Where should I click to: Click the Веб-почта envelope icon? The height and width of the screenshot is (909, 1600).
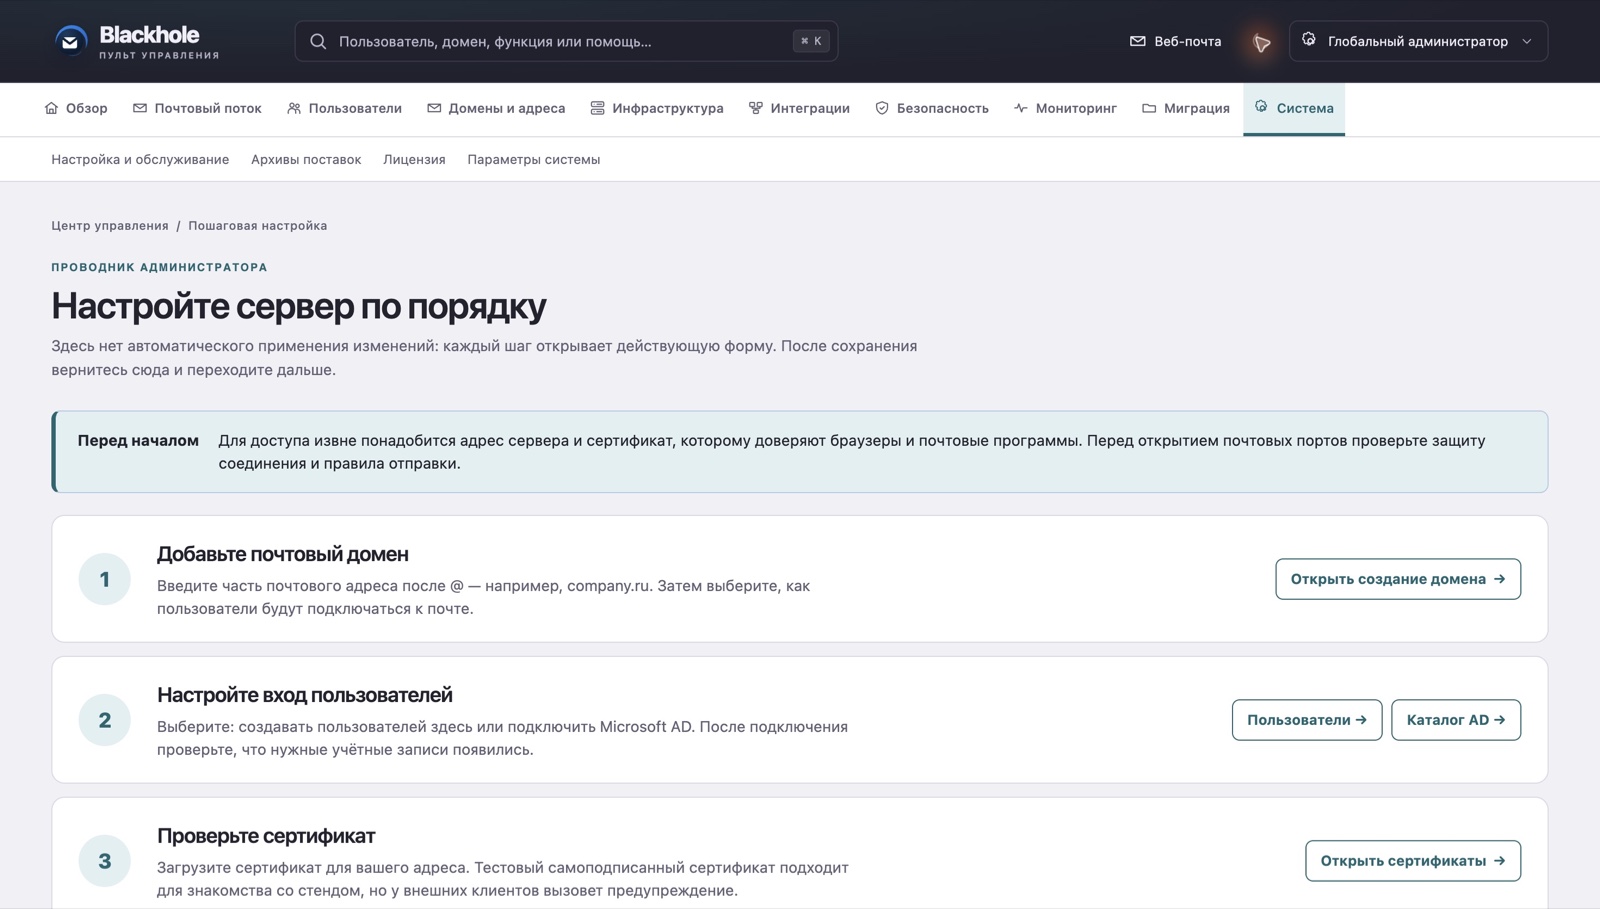click(x=1137, y=41)
